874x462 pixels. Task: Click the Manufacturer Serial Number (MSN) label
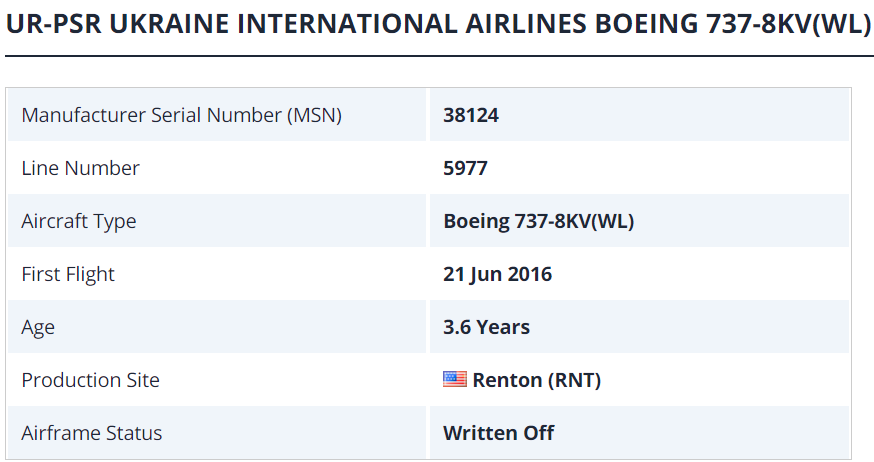181,115
